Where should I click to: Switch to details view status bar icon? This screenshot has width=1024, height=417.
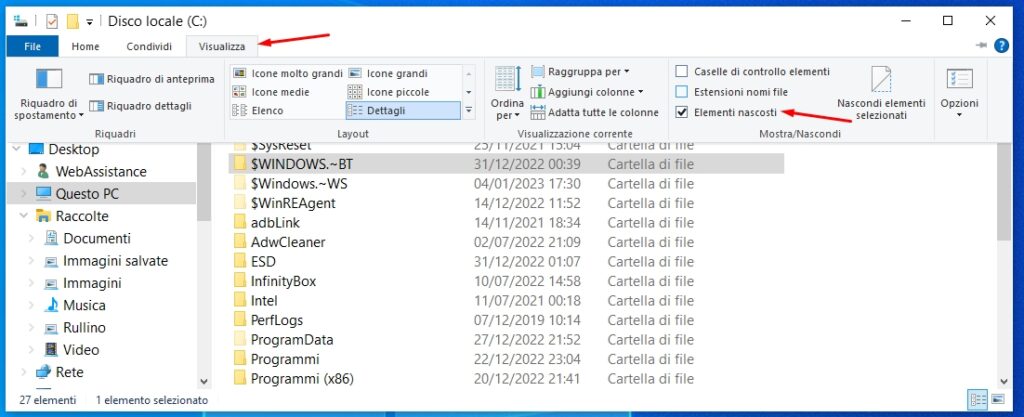pos(978,399)
